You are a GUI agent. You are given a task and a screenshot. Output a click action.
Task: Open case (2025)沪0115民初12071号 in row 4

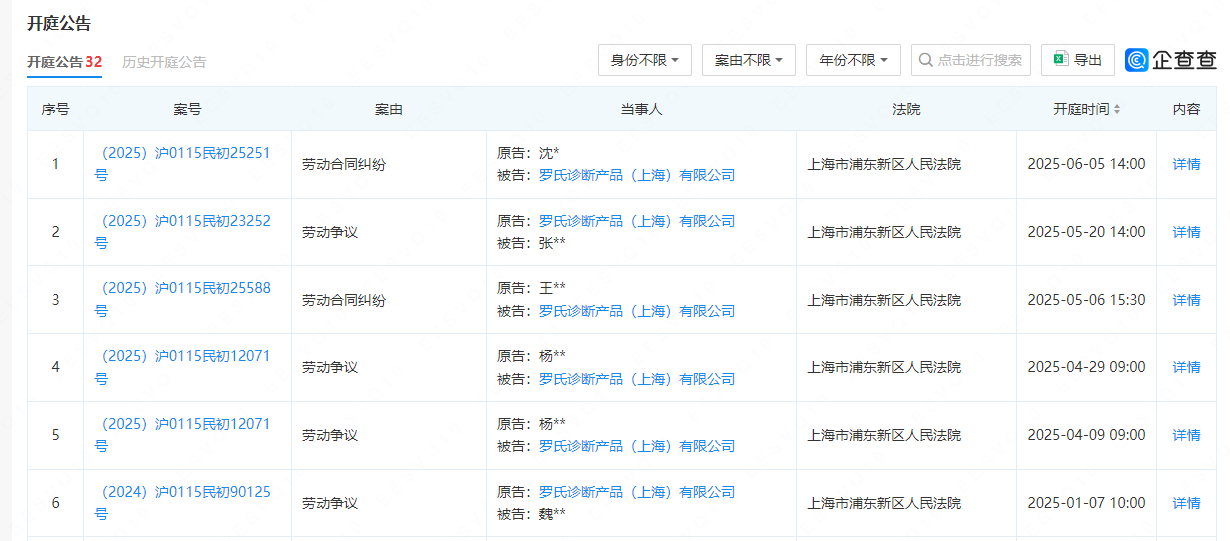182,367
